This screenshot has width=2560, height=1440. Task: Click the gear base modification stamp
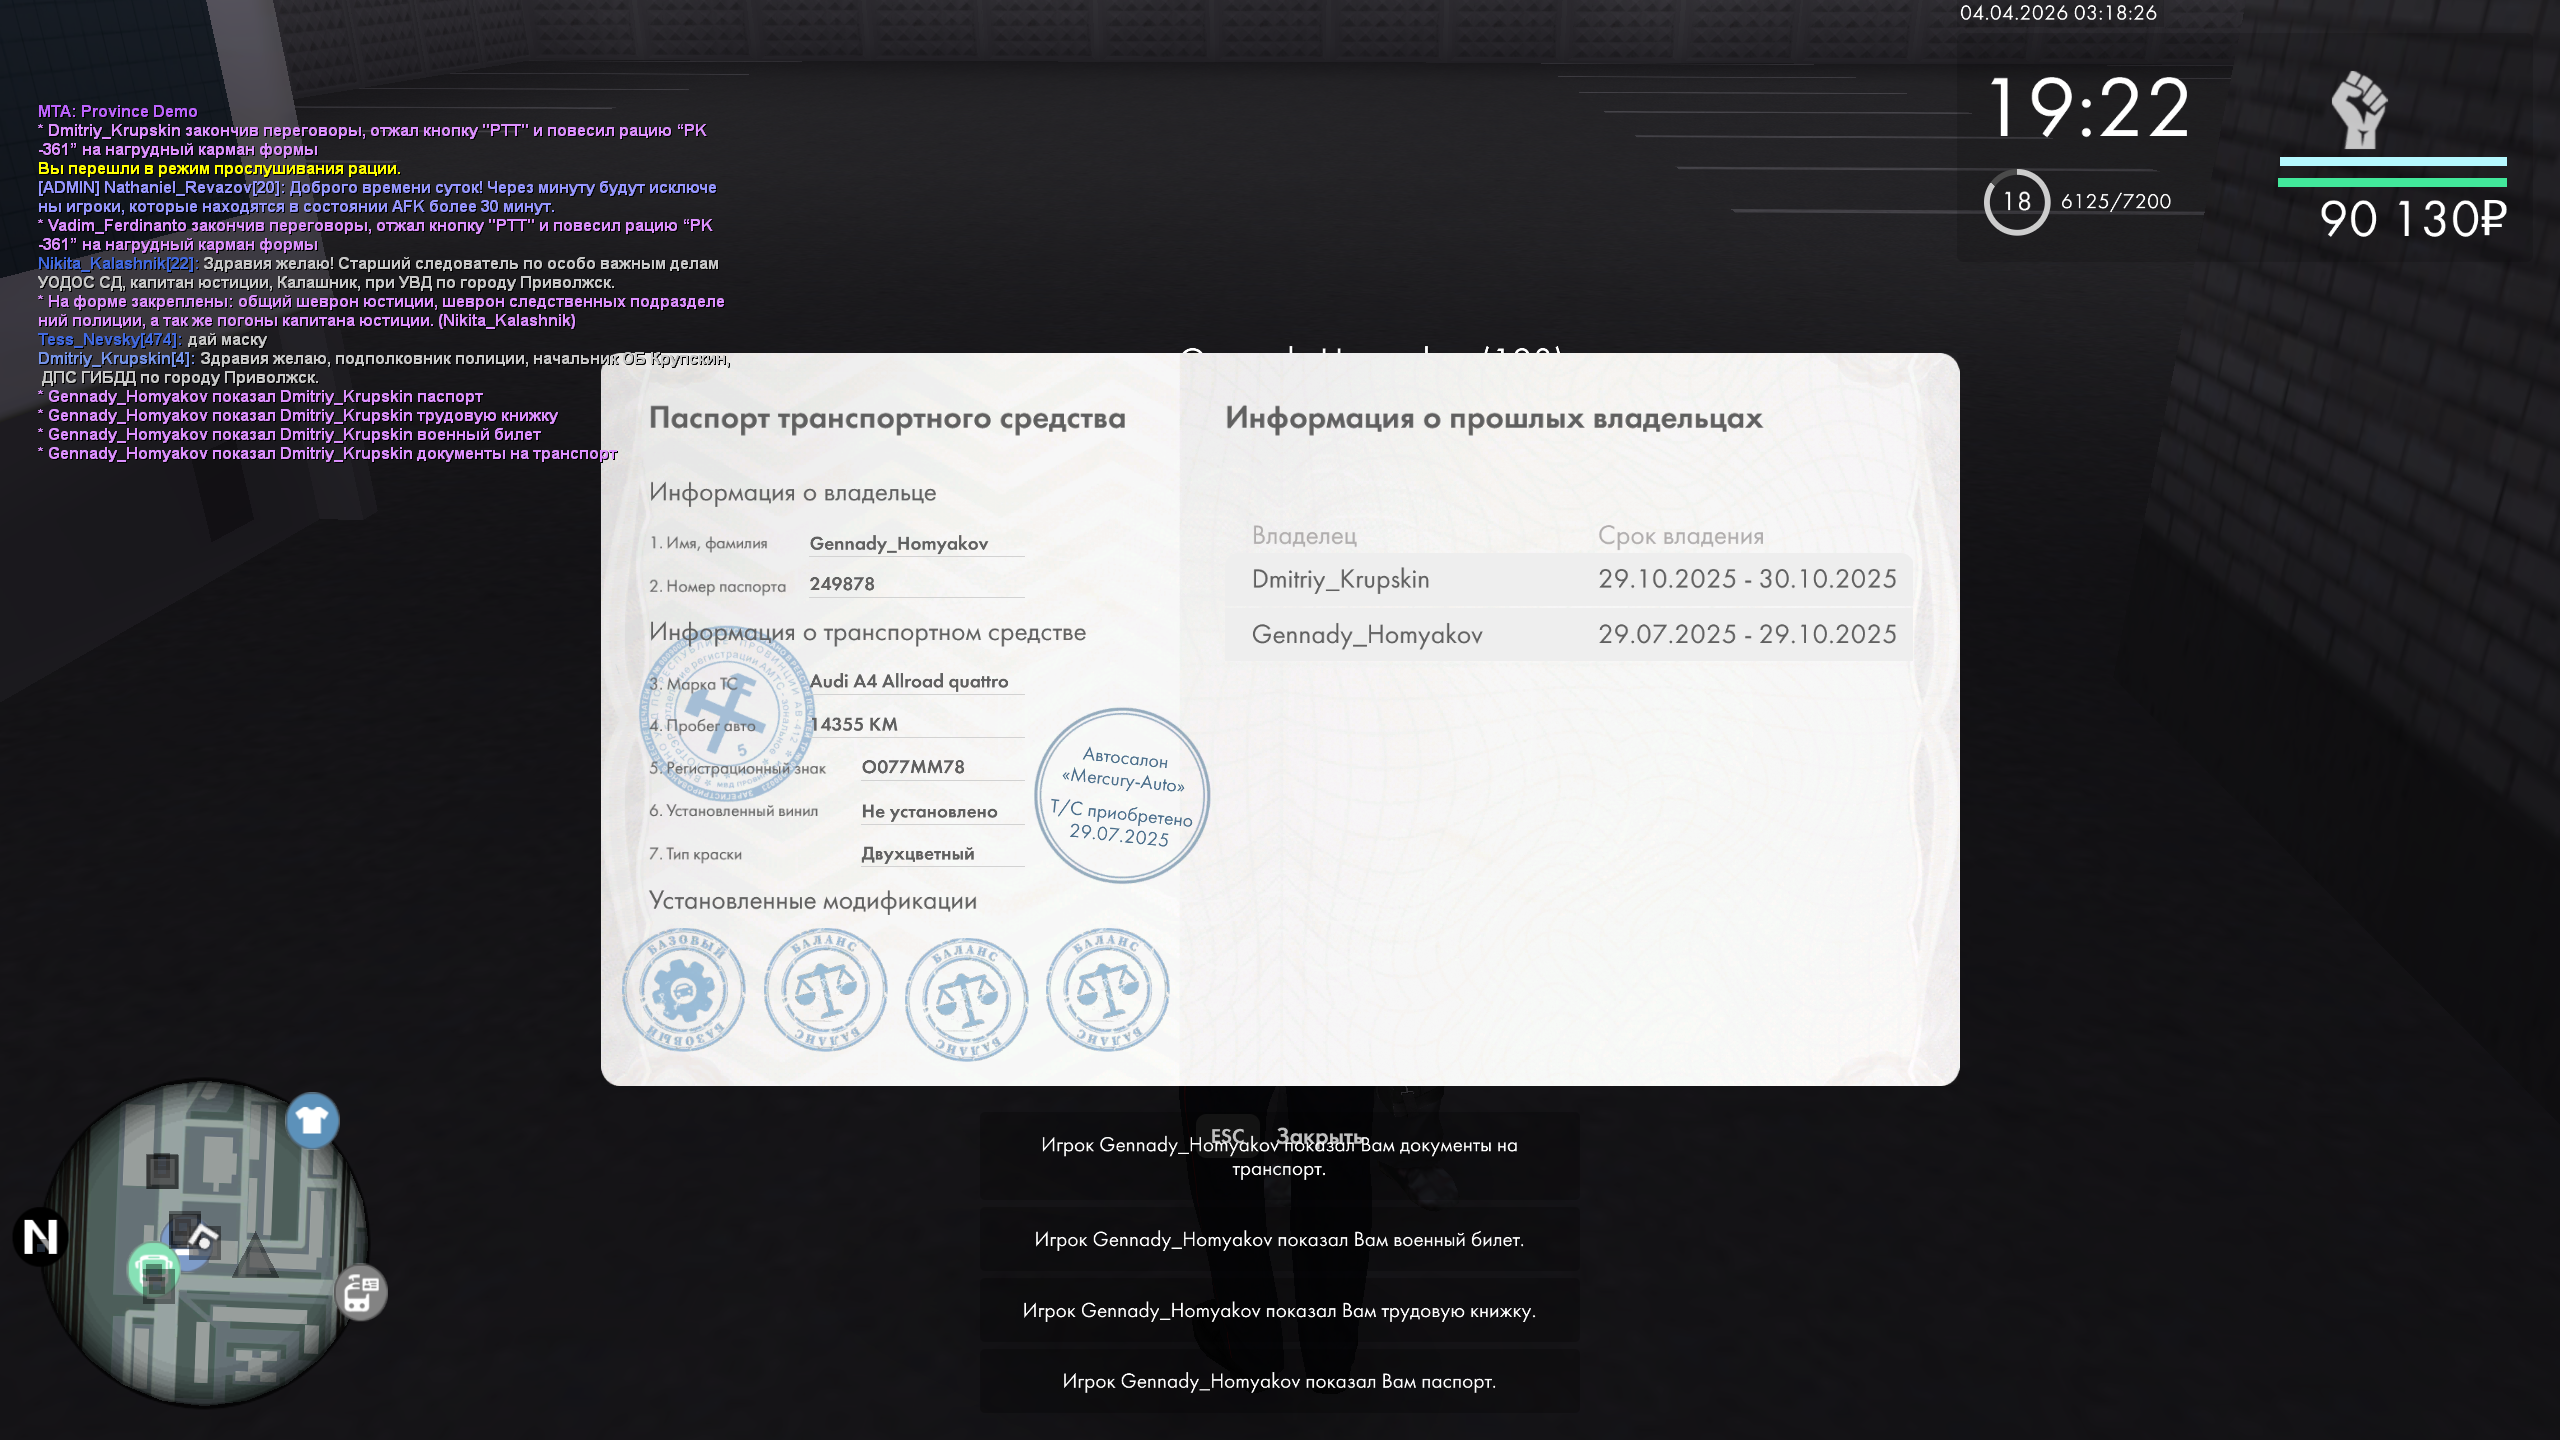(683, 990)
